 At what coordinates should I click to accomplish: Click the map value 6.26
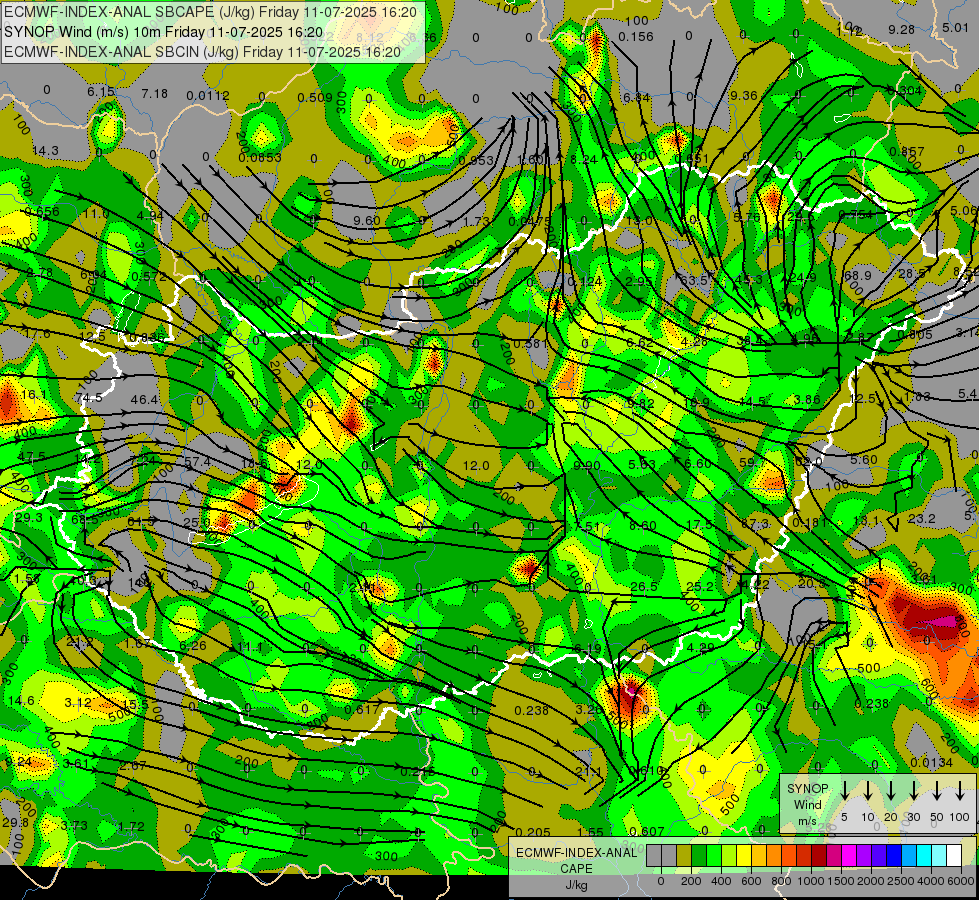193,646
